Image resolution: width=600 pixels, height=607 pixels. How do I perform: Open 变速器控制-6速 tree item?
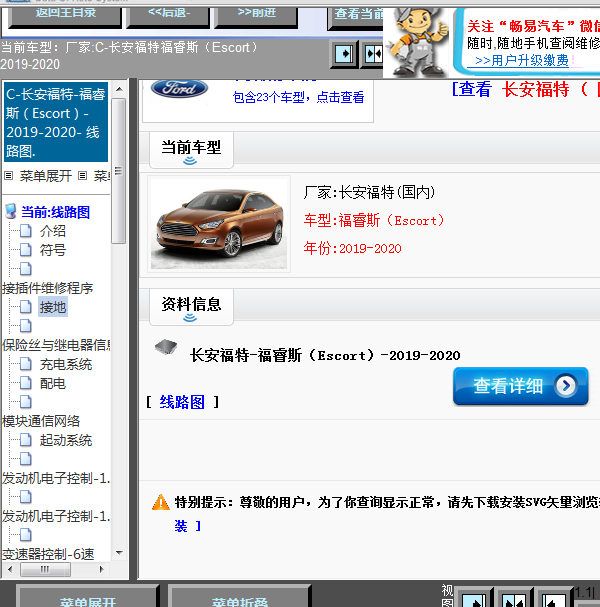(x=48, y=554)
